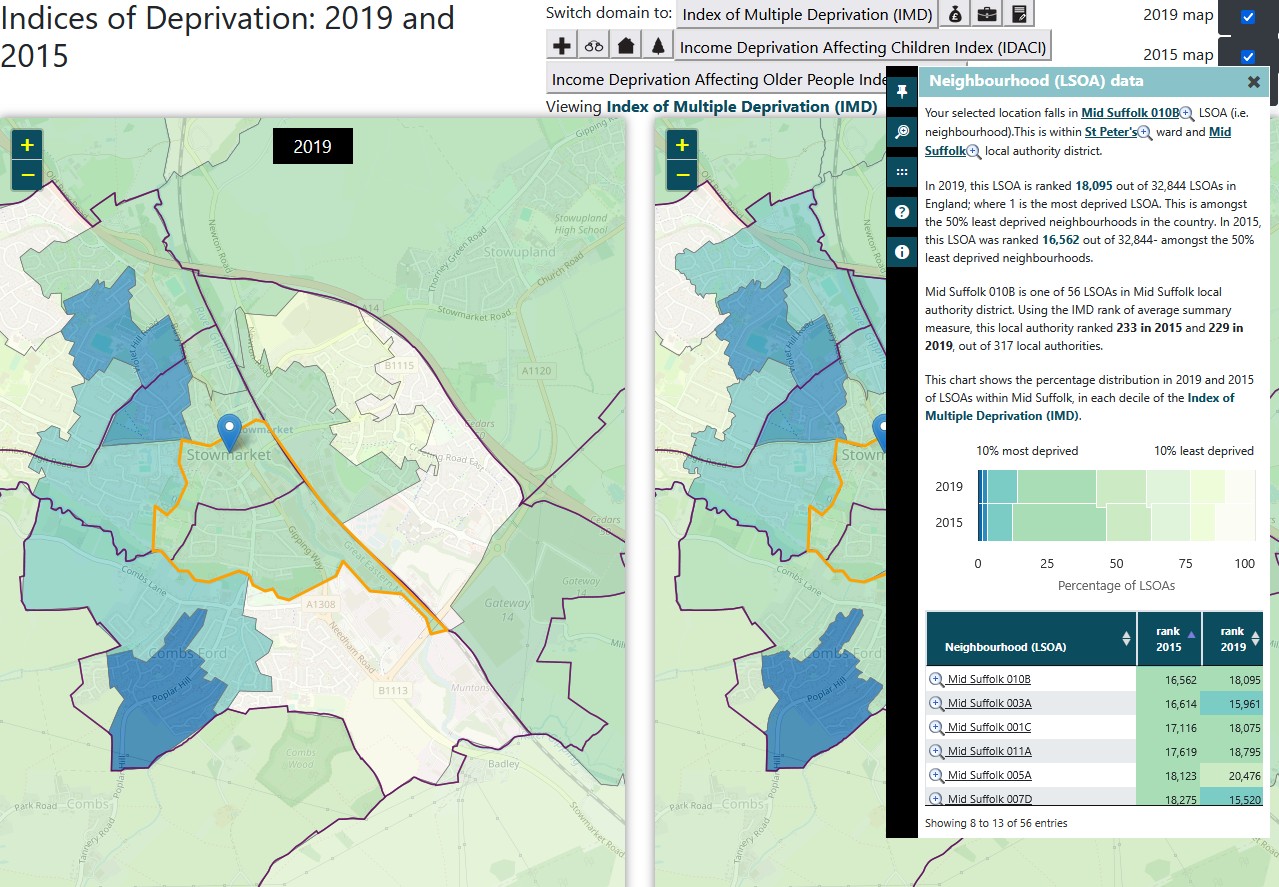
Task: Click the 16,614 rank 2015 cell
Action: point(1169,704)
